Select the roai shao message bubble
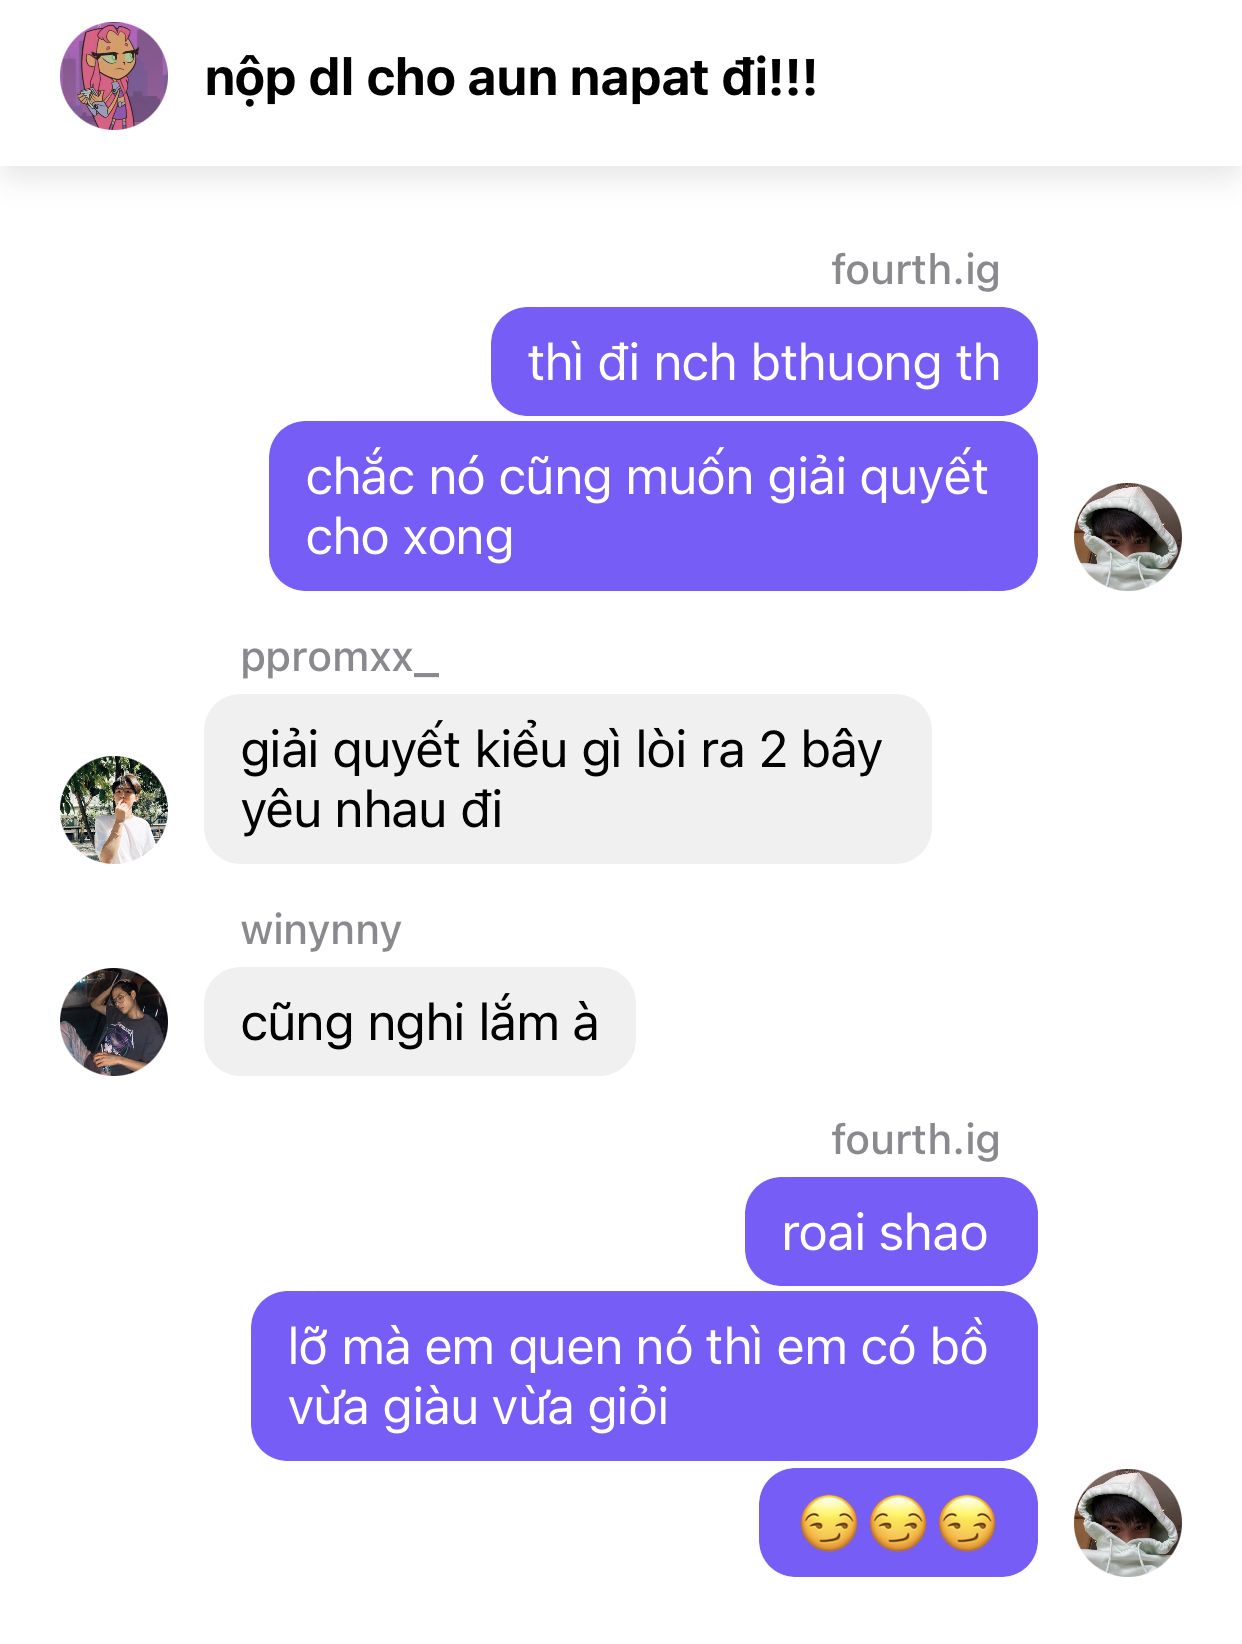The image size is (1242, 1644). click(x=891, y=1232)
